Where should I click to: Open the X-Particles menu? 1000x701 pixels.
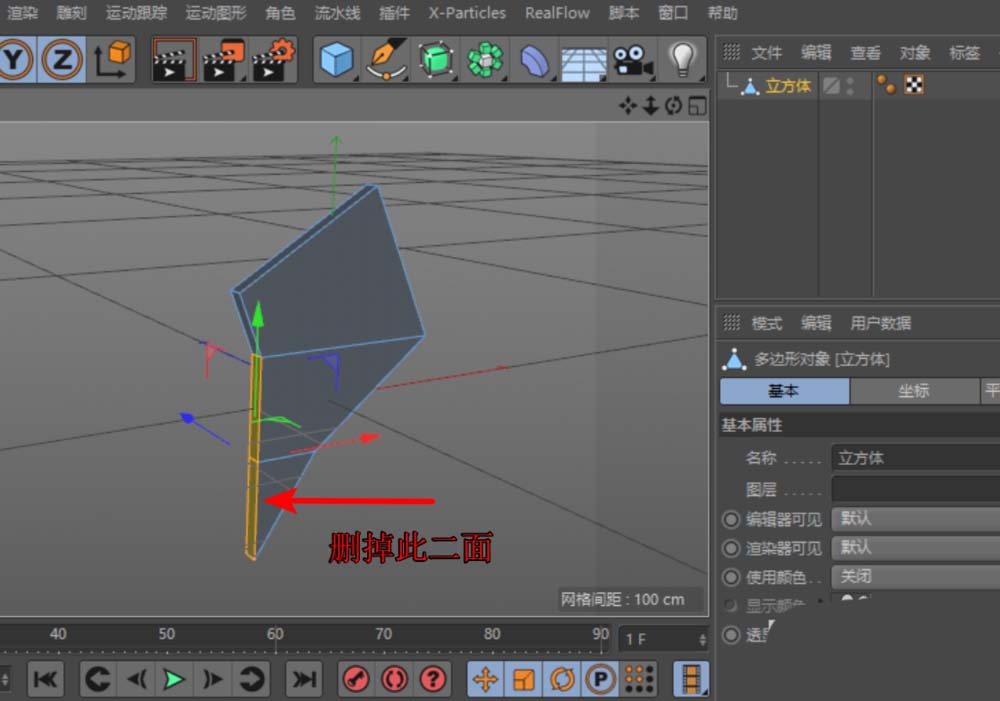point(466,13)
